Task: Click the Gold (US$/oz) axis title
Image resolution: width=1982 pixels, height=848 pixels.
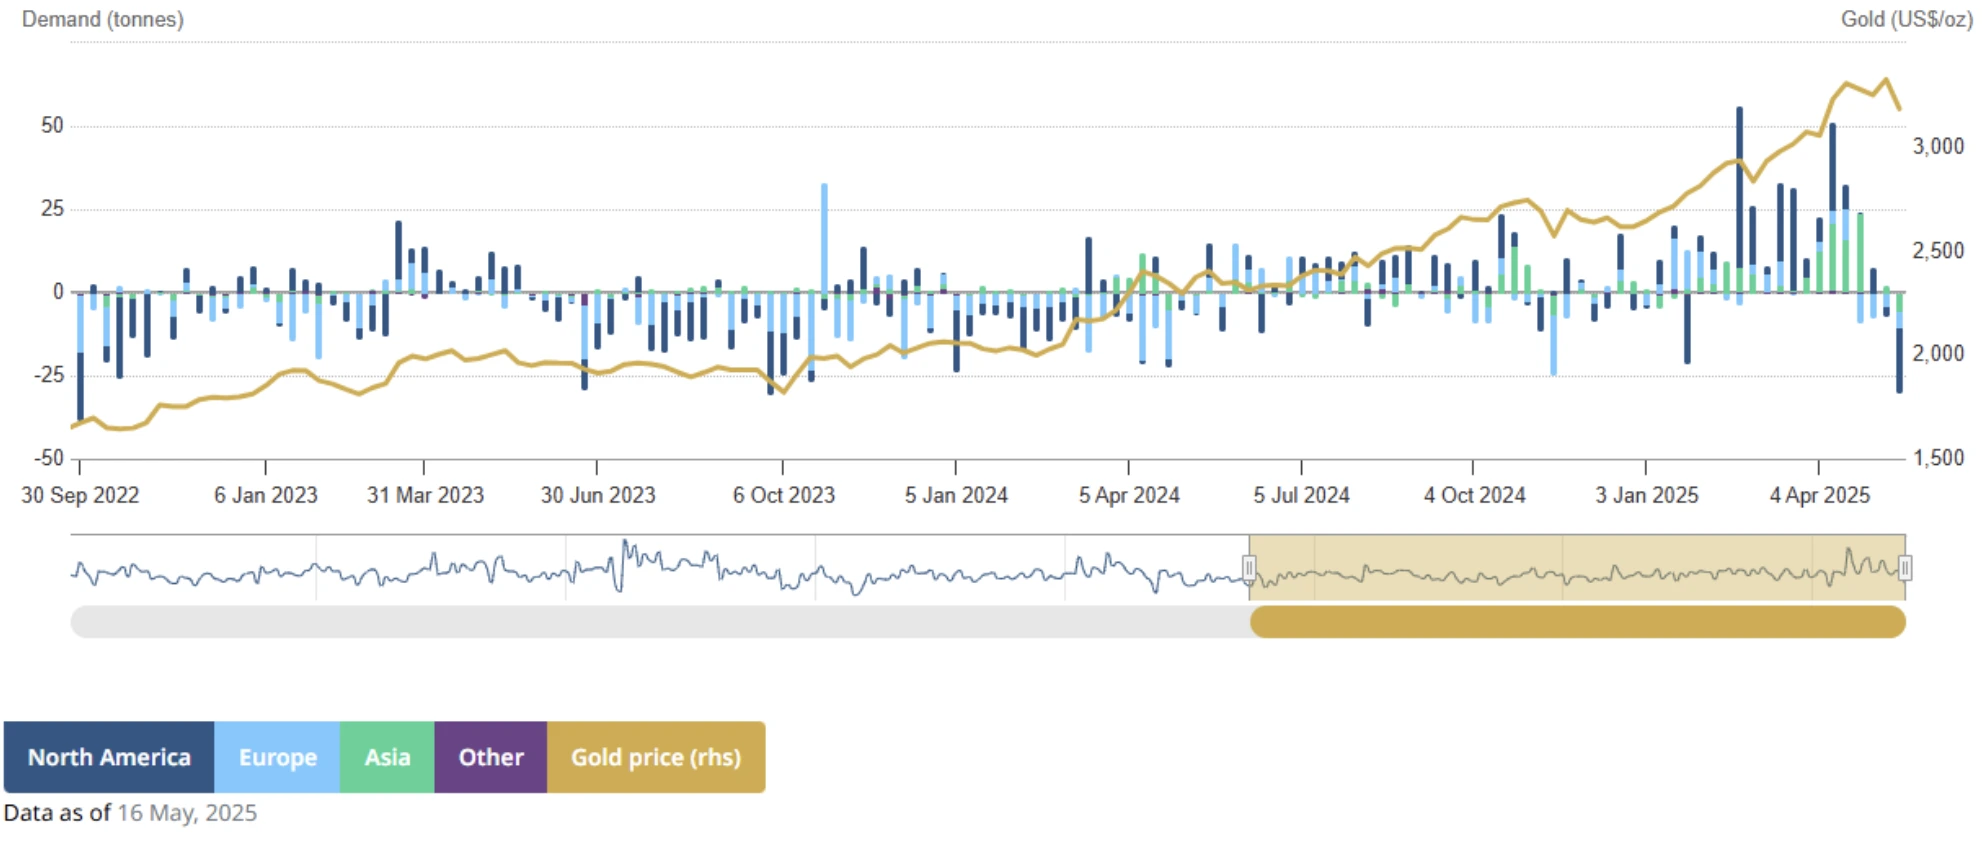Action: point(1906,19)
